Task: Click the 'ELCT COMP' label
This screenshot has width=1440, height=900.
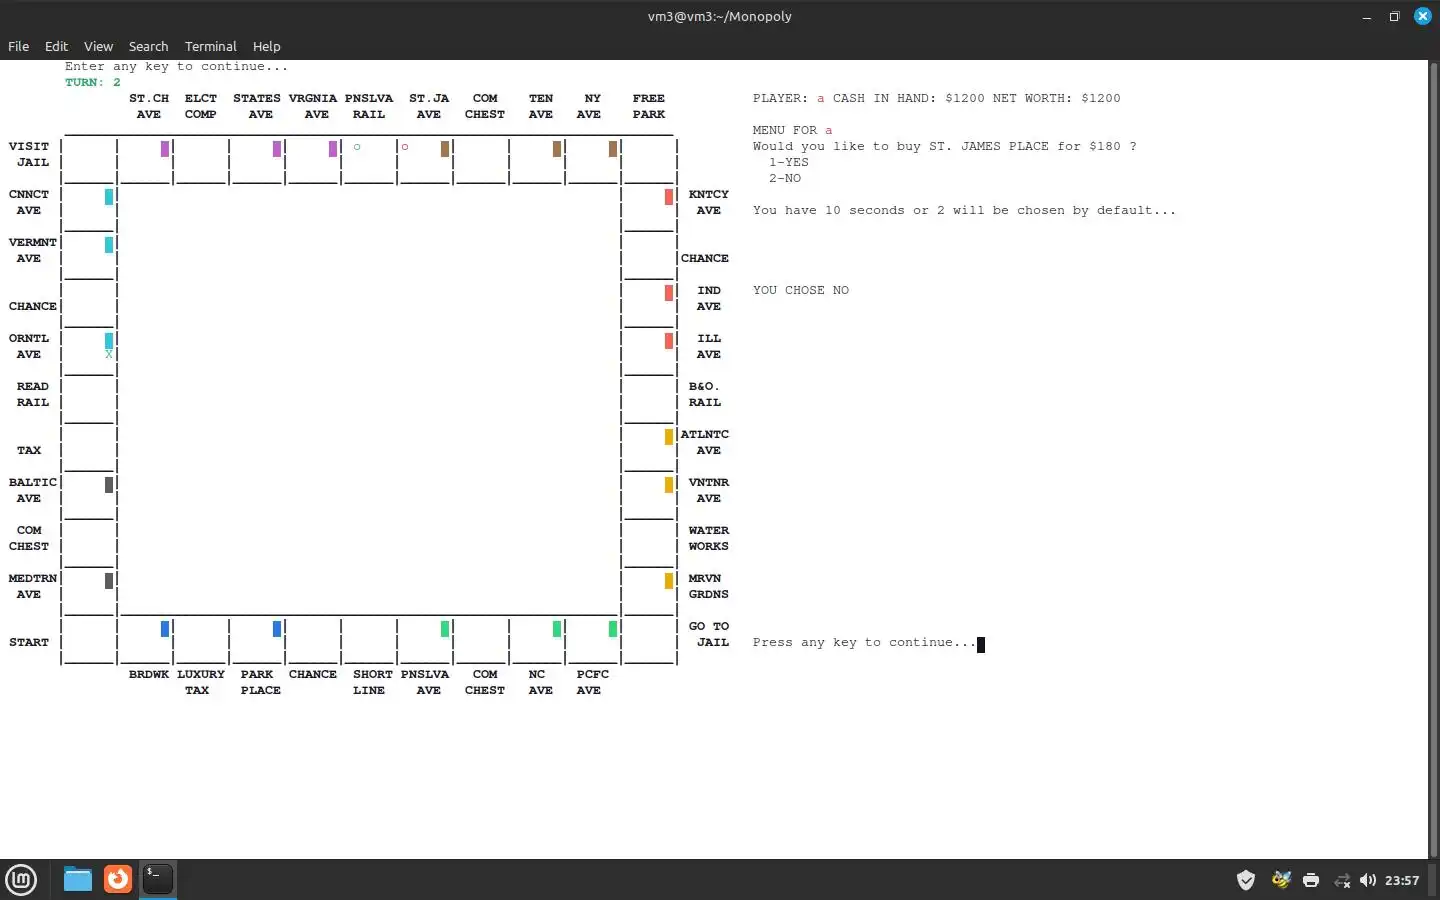Action: coord(201,106)
